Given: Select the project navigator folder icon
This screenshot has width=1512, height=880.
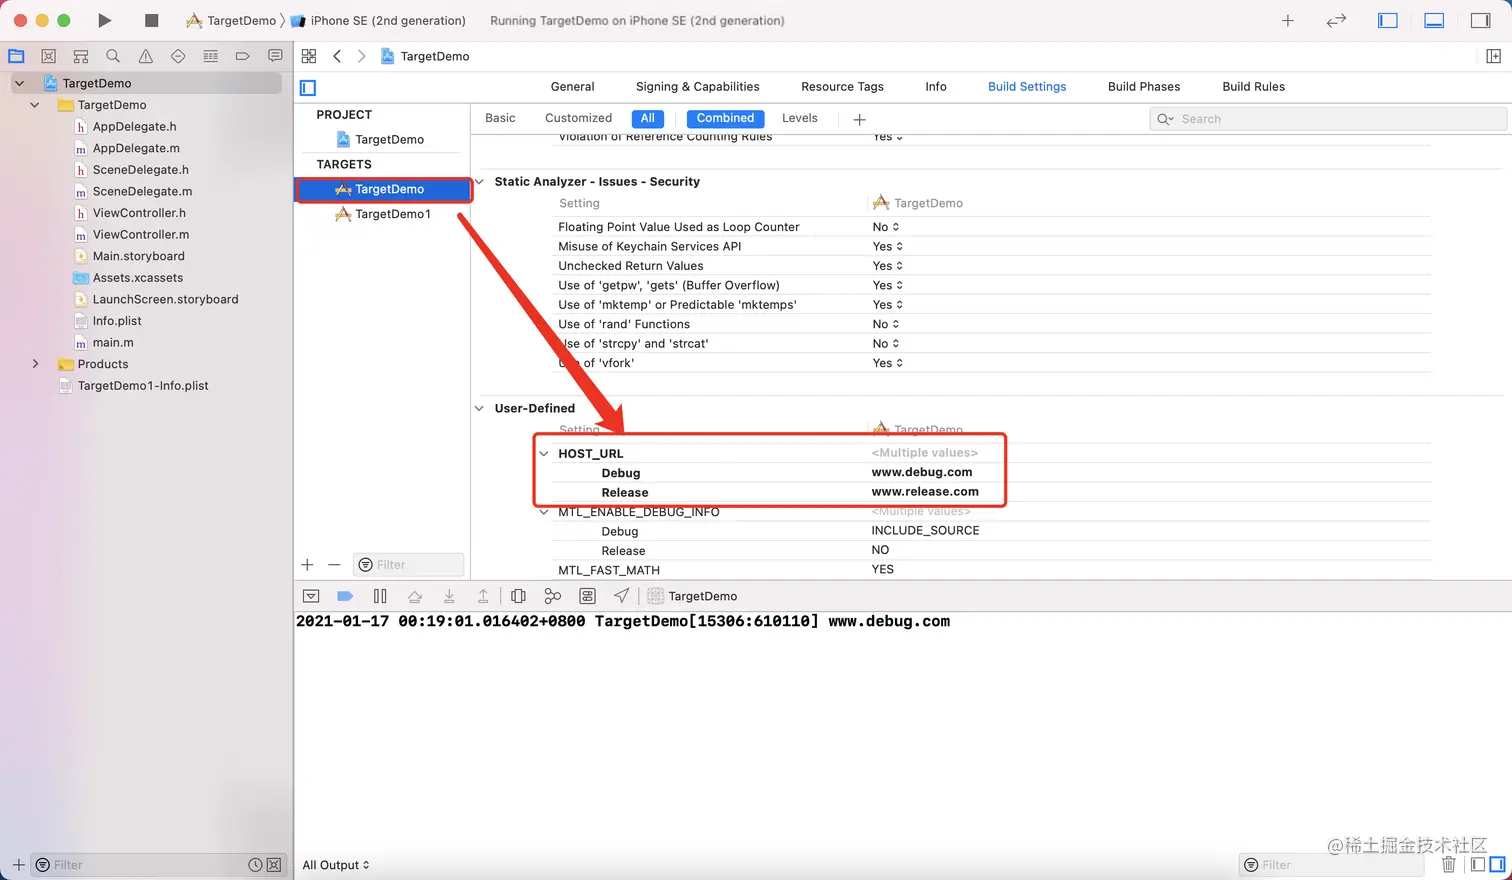Looking at the screenshot, I should (x=16, y=56).
